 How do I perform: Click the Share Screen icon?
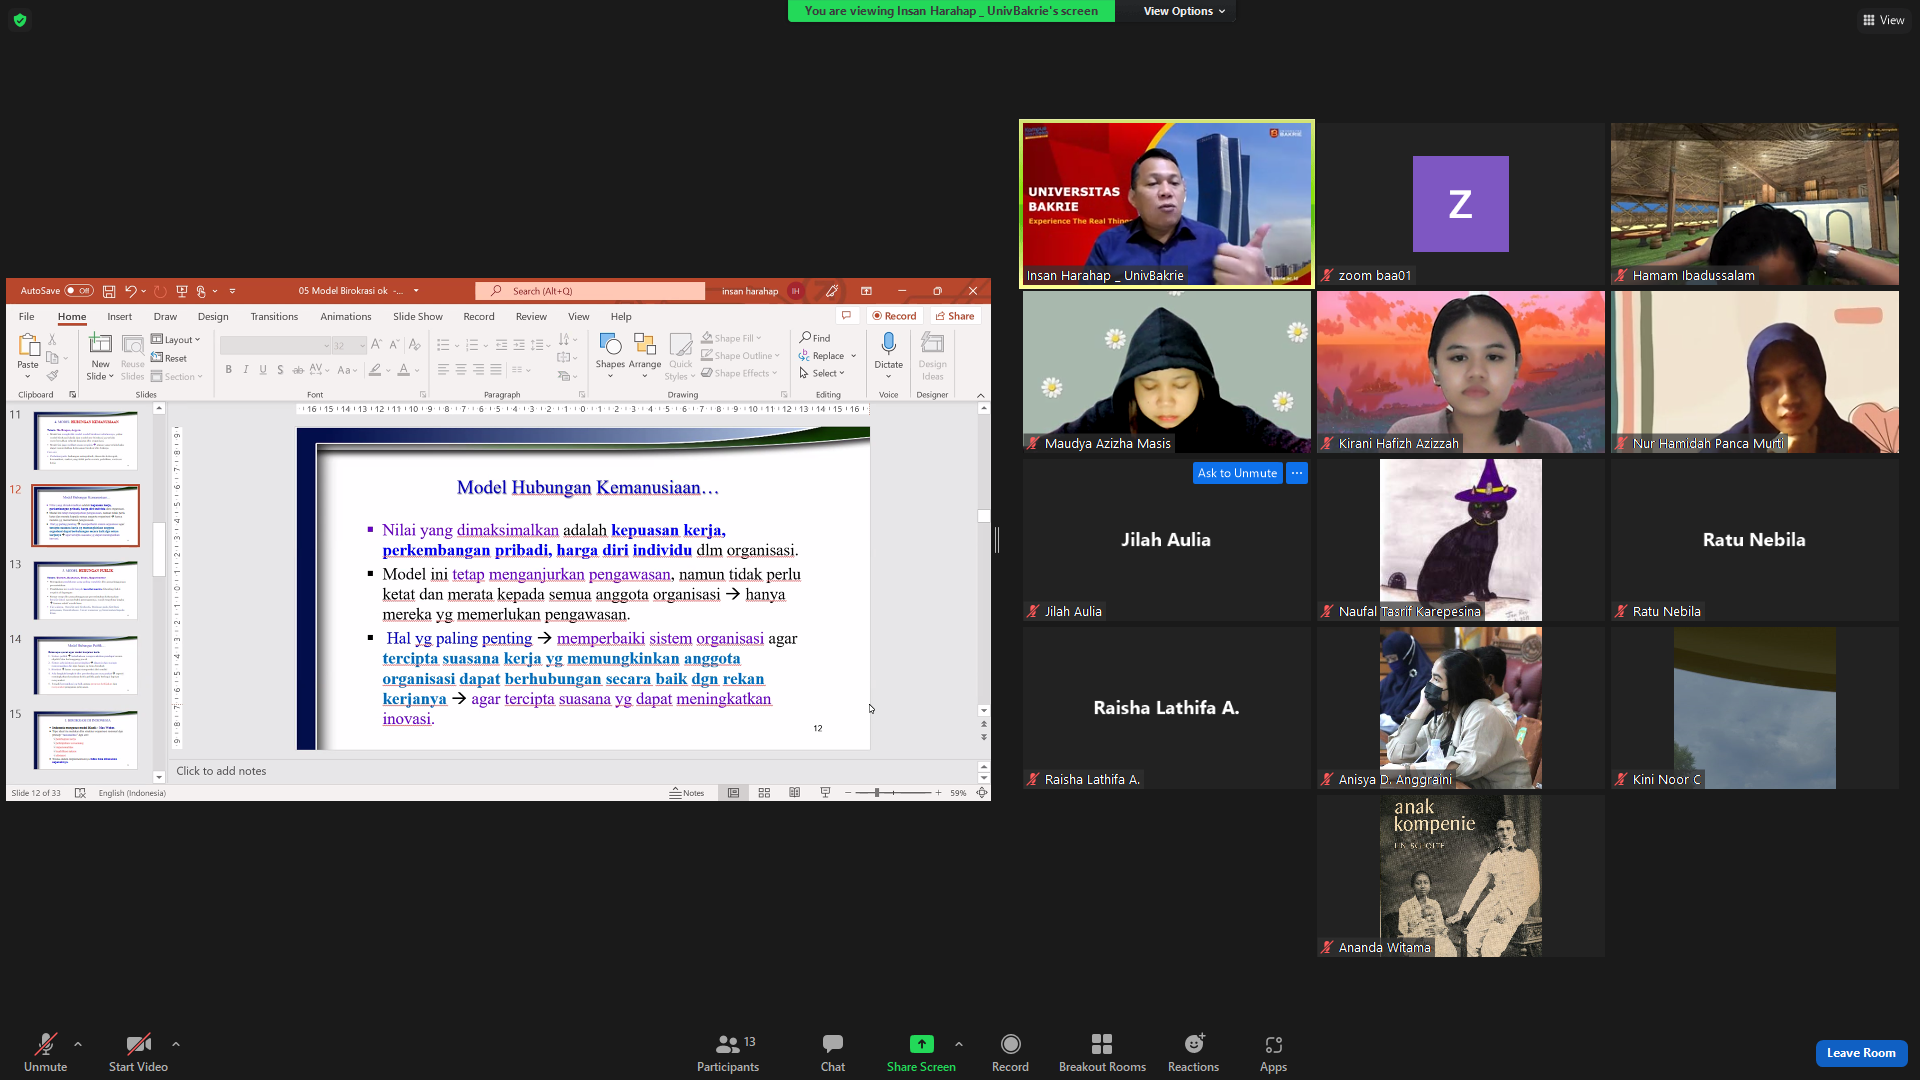point(921,1045)
